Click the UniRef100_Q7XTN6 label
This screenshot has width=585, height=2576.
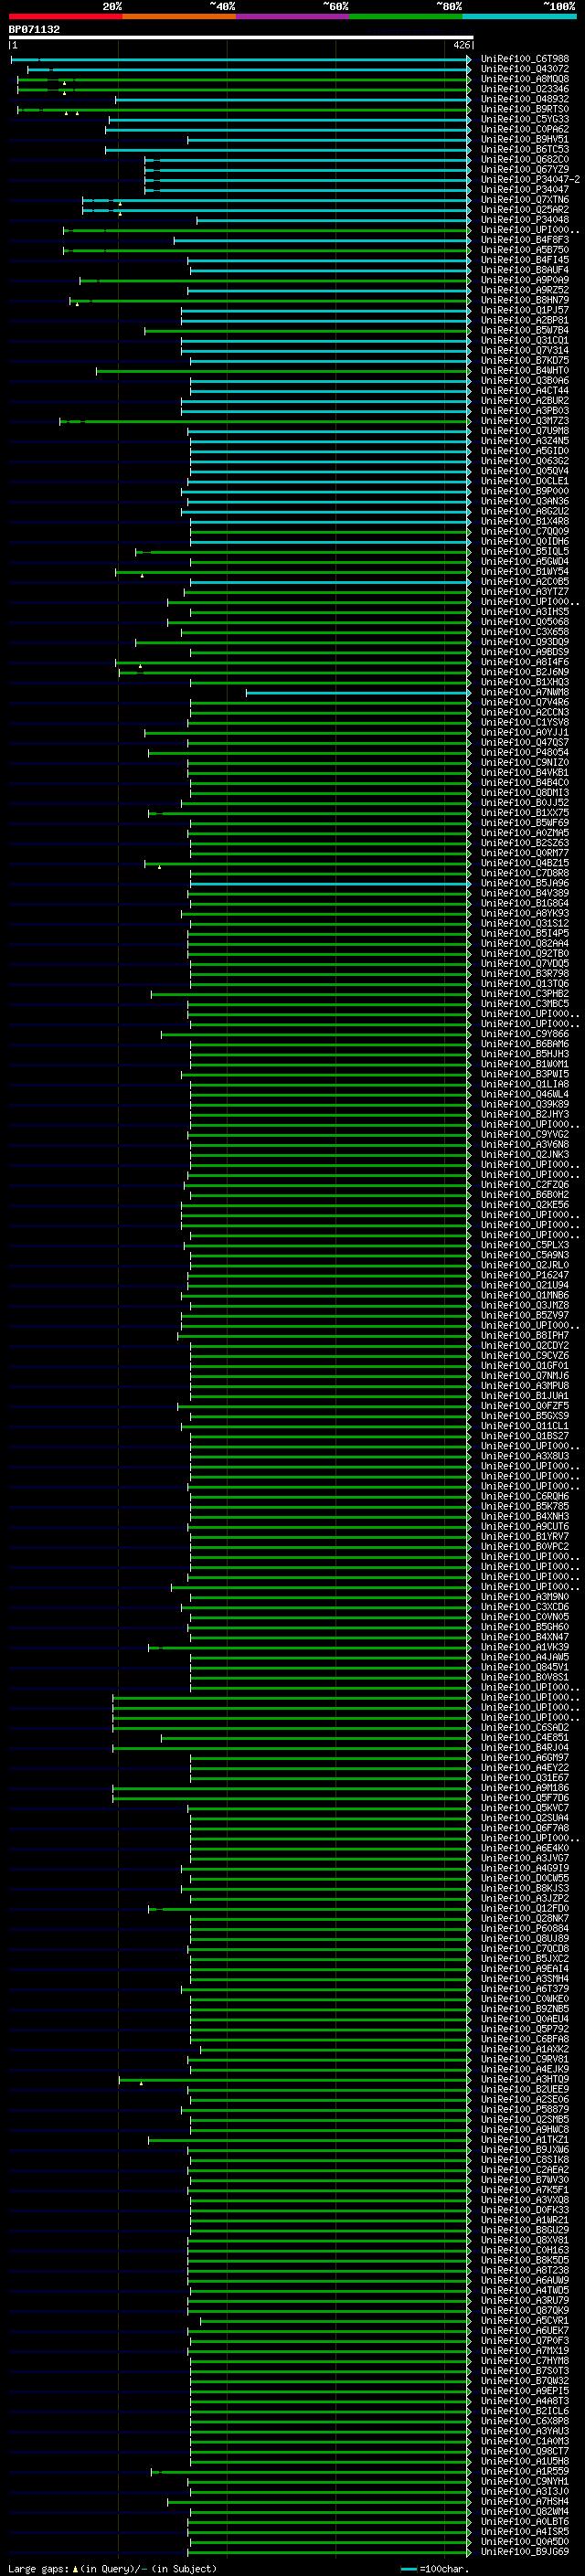525,200
